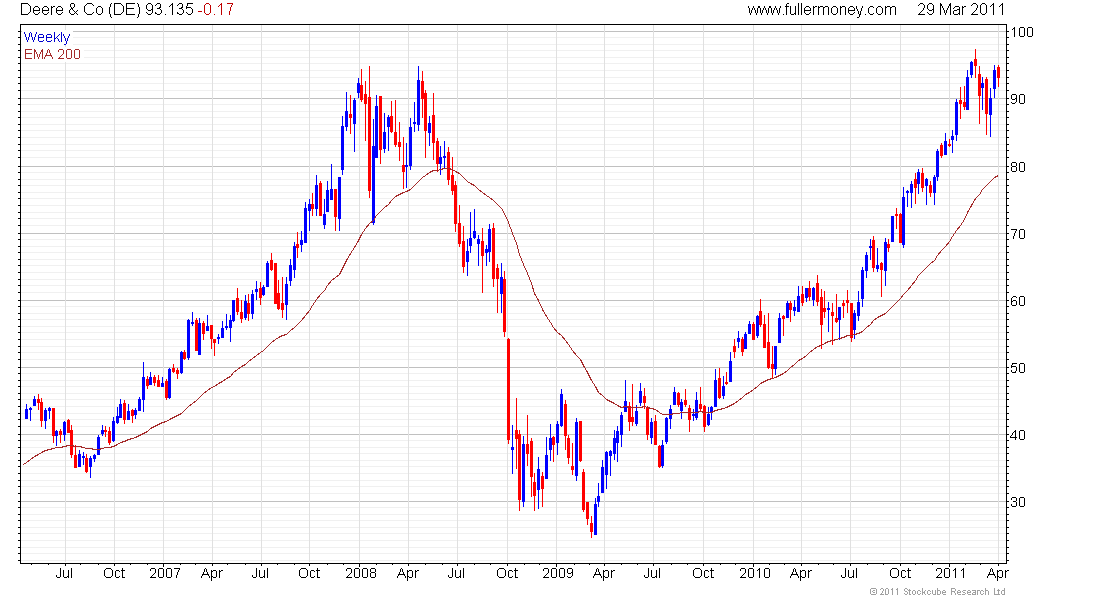Click the 100 price axis label
The height and width of the screenshot is (600, 1100).
tap(1022, 32)
